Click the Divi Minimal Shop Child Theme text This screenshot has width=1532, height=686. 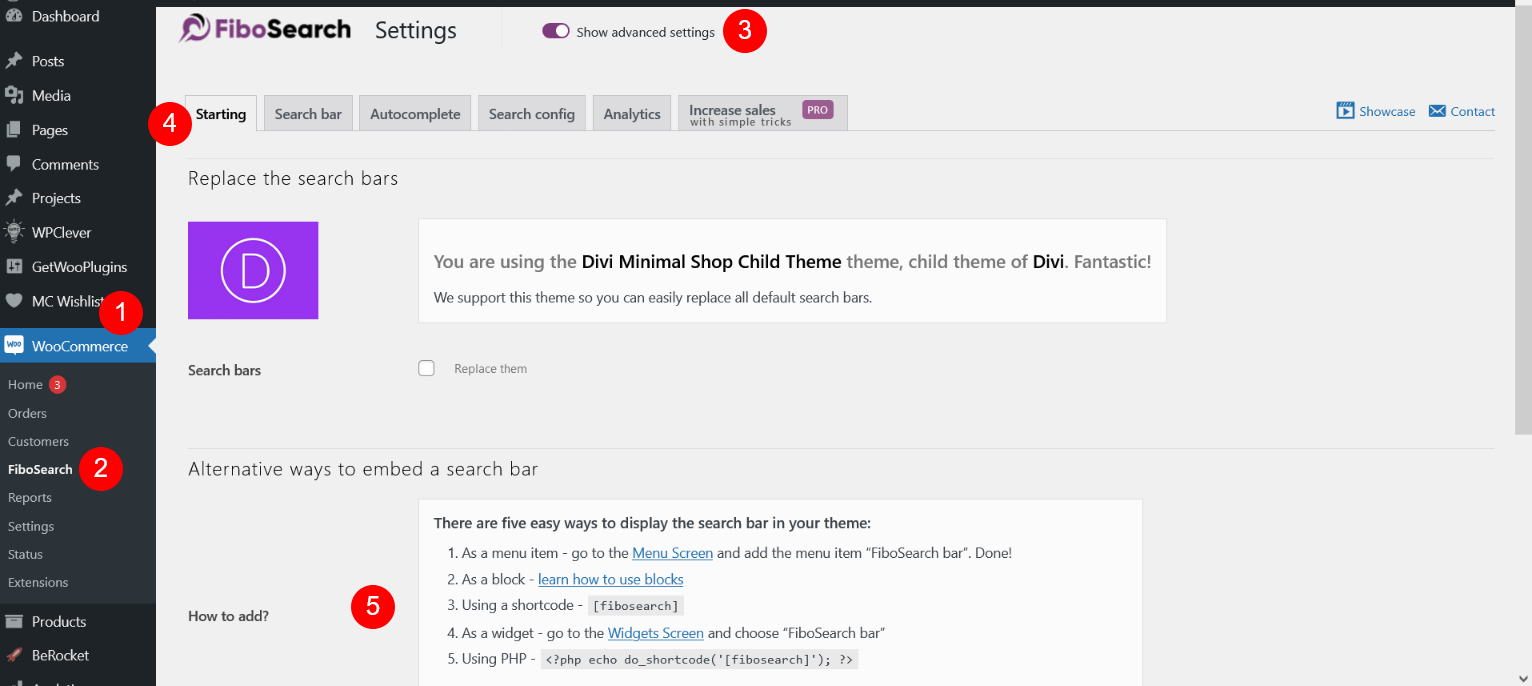[711, 262]
